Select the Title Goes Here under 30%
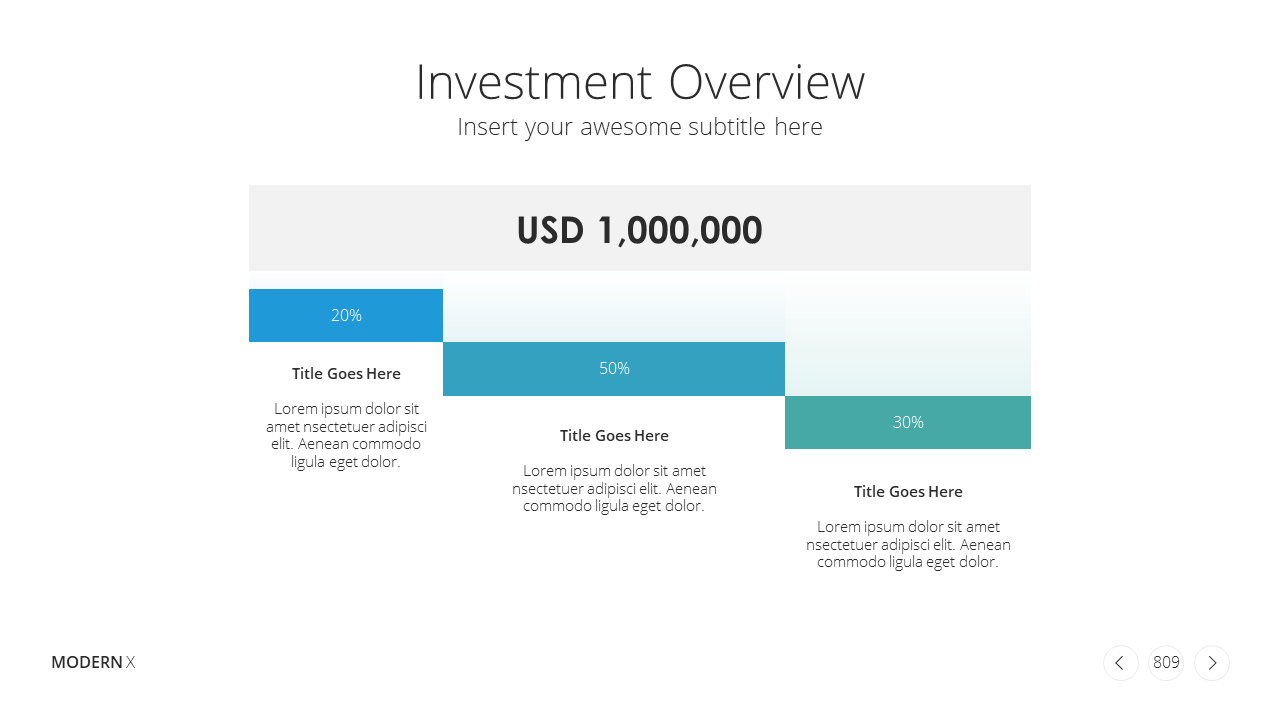The image size is (1280, 720). (908, 492)
